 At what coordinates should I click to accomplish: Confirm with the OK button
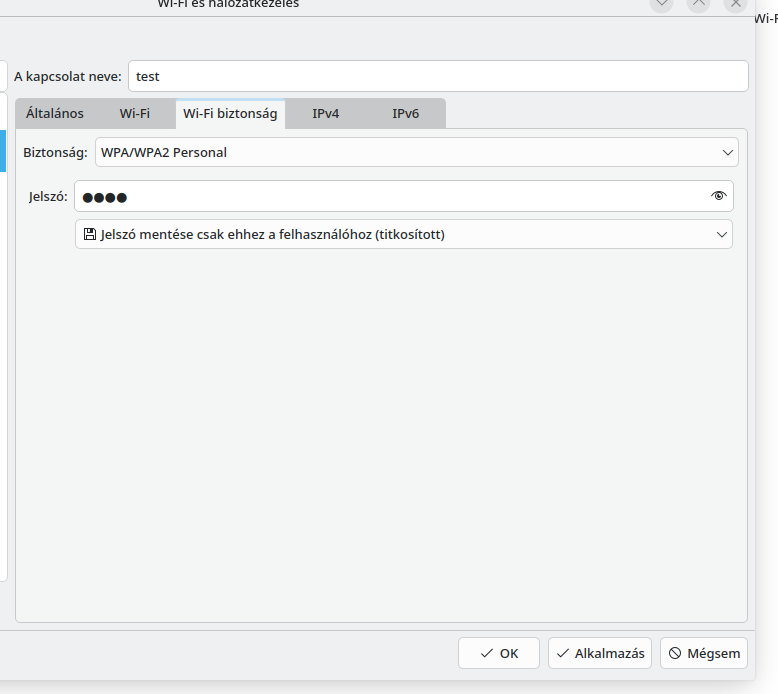point(499,653)
